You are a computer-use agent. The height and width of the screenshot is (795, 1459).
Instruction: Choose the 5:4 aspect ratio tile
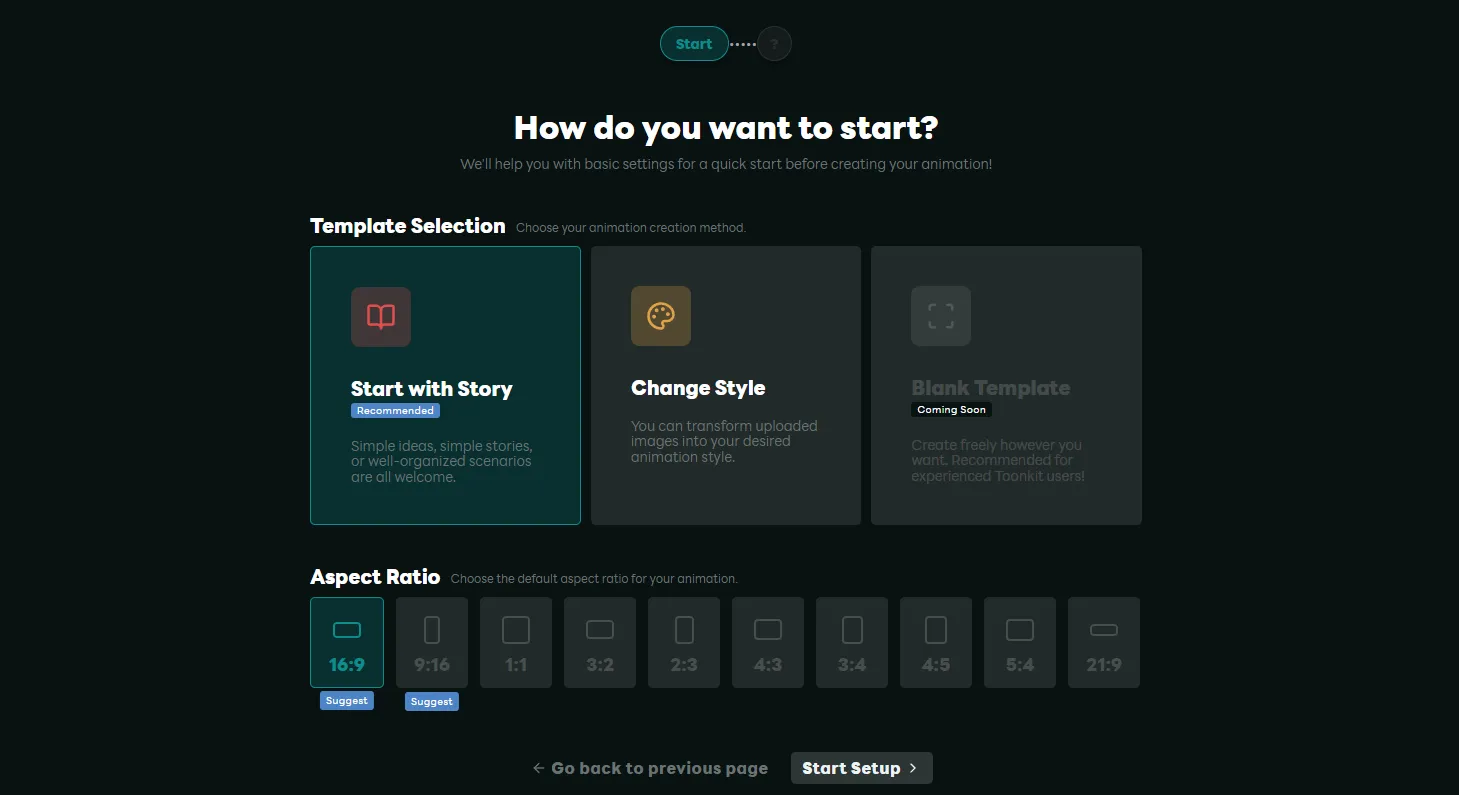[x=1020, y=642]
